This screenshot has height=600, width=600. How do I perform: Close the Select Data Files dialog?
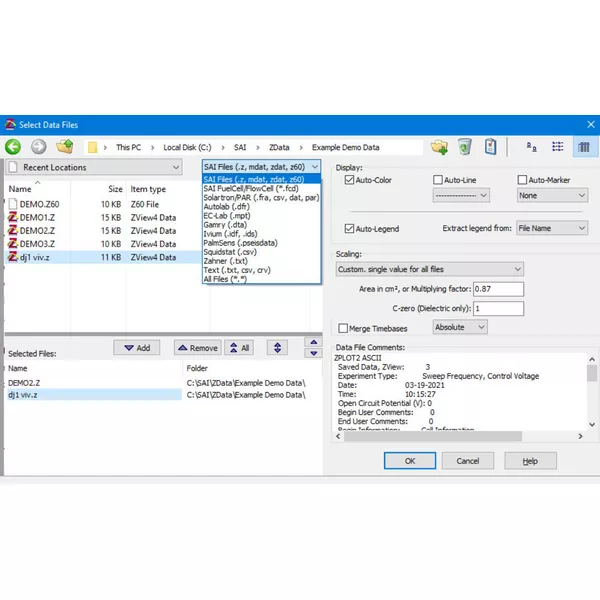point(591,125)
